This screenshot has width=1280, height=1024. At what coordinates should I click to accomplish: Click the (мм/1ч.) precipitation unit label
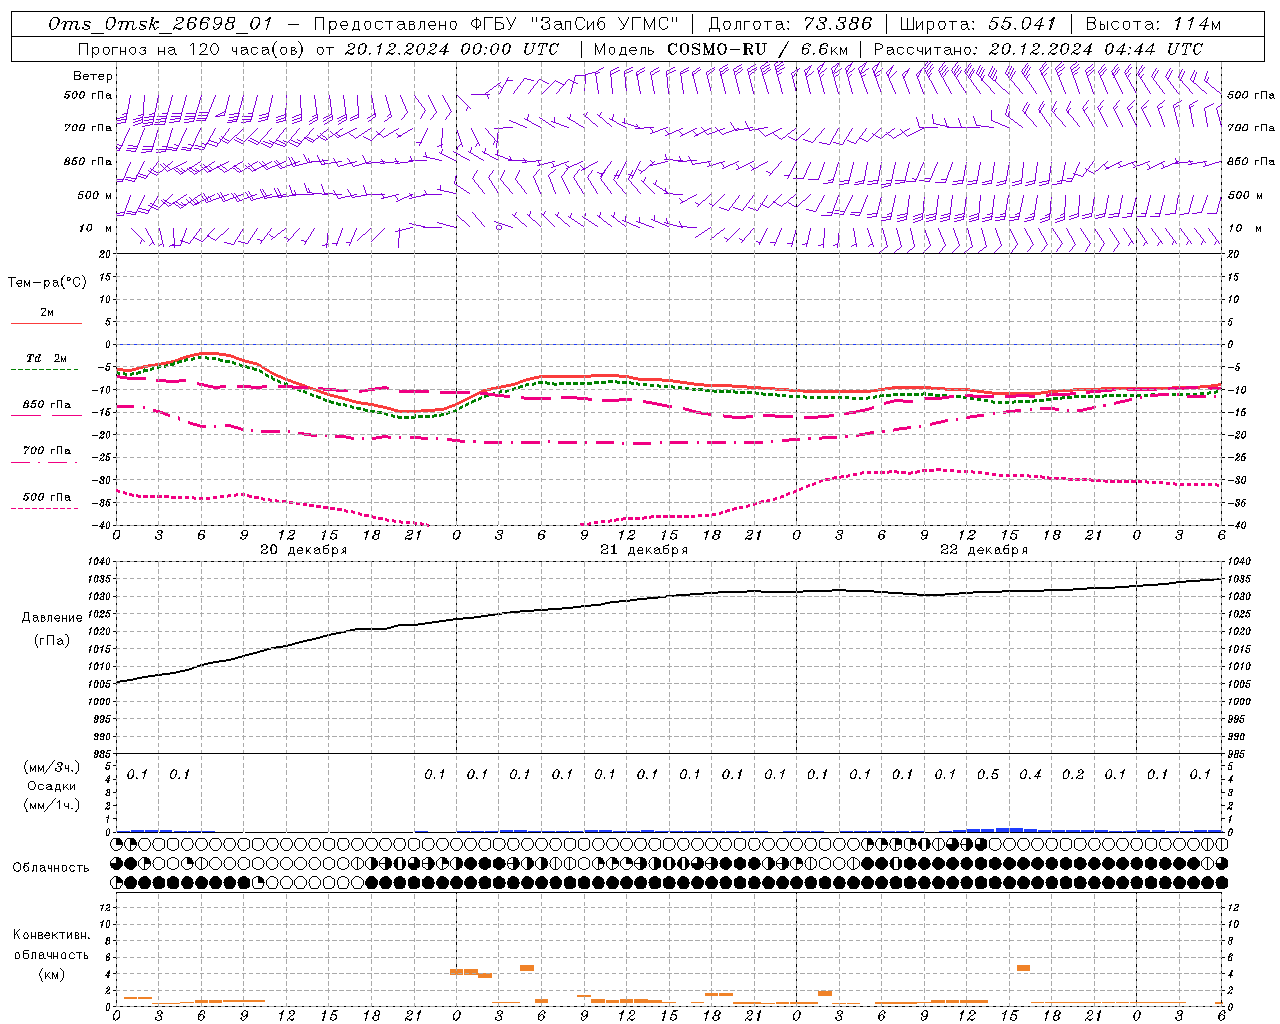point(52,805)
